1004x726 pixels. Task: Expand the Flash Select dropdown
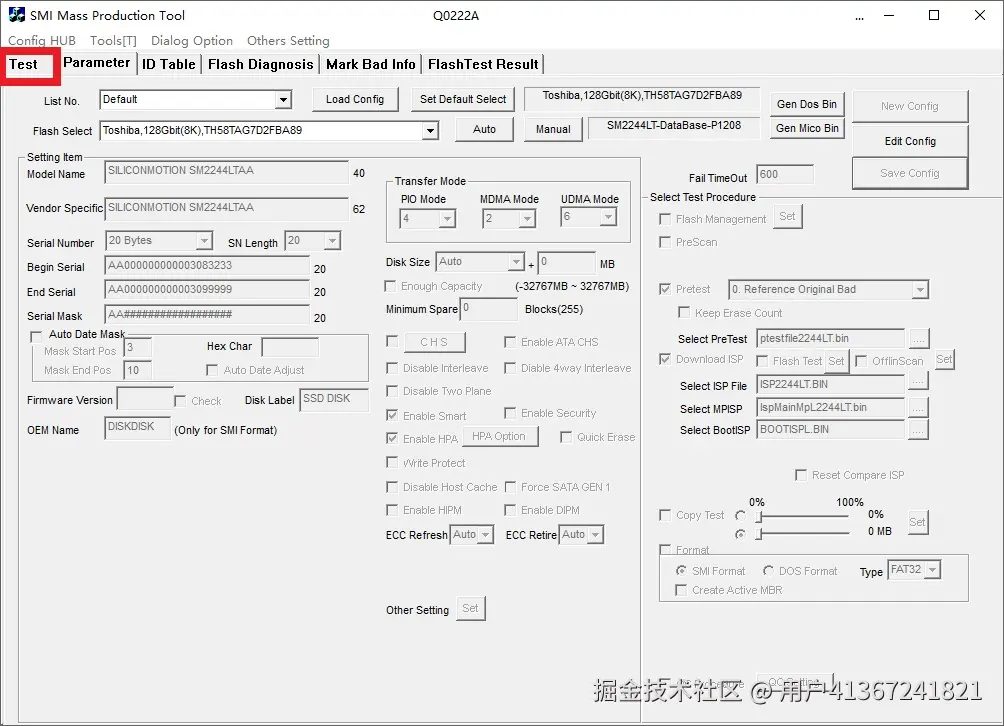click(x=430, y=131)
